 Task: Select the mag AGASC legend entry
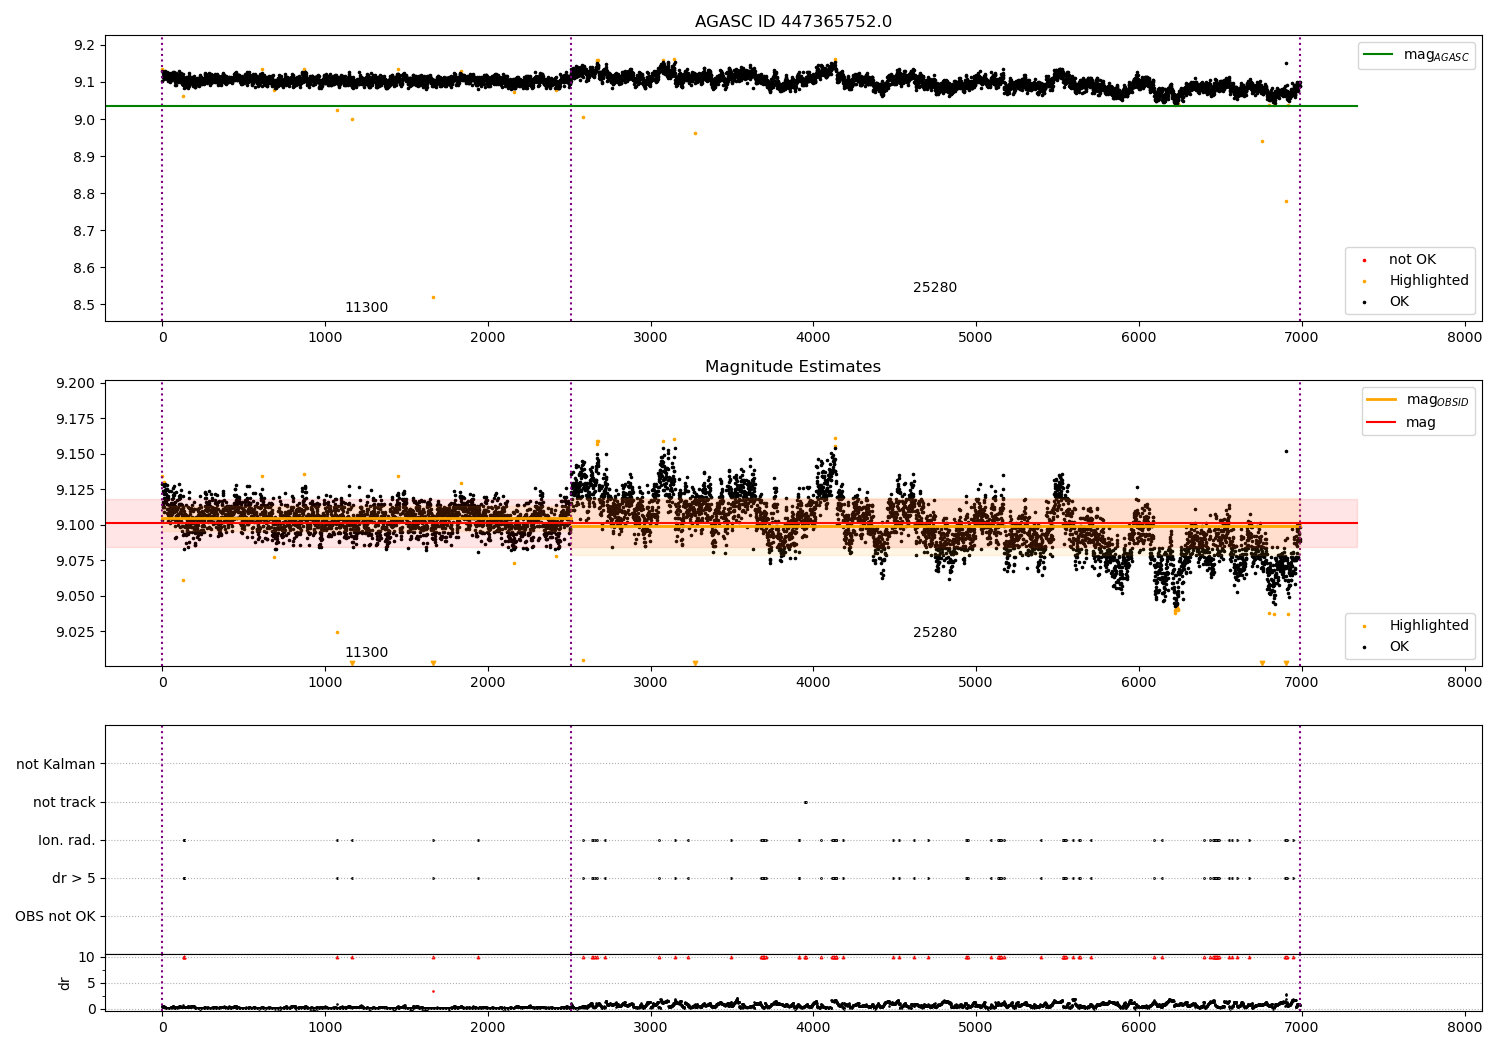point(1416,55)
